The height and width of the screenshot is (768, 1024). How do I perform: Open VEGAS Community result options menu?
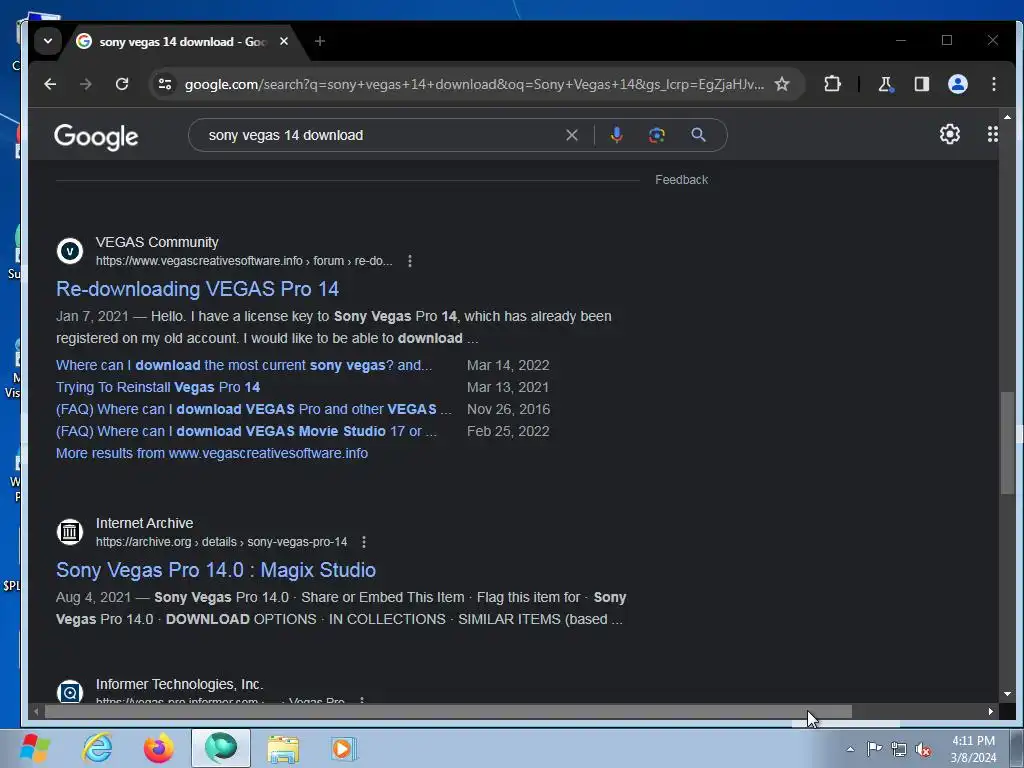[409, 261]
